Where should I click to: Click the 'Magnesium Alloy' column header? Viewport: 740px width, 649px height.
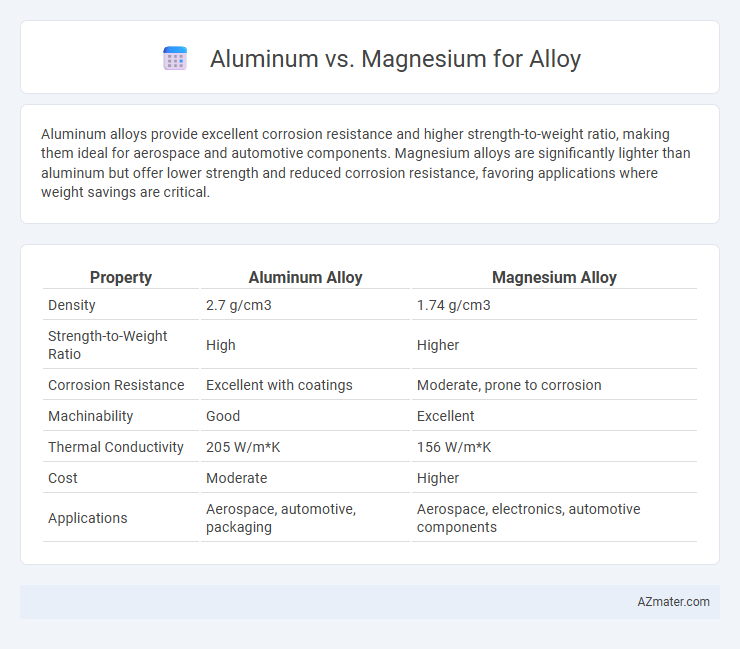click(x=554, y=277)
